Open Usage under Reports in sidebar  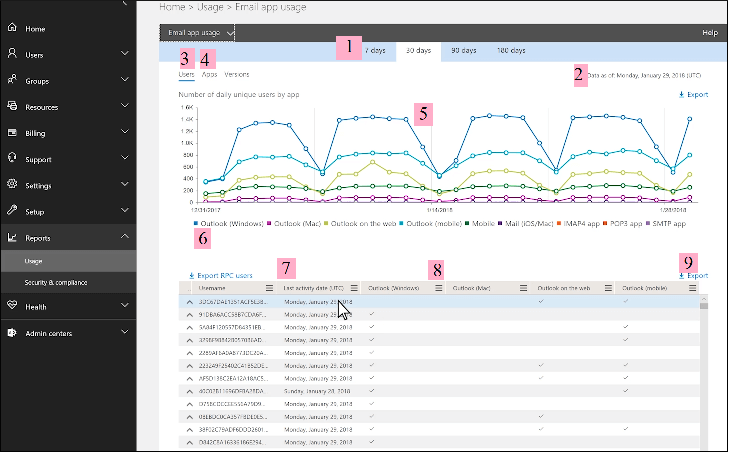pyautogui.click(x=68, y=261)
